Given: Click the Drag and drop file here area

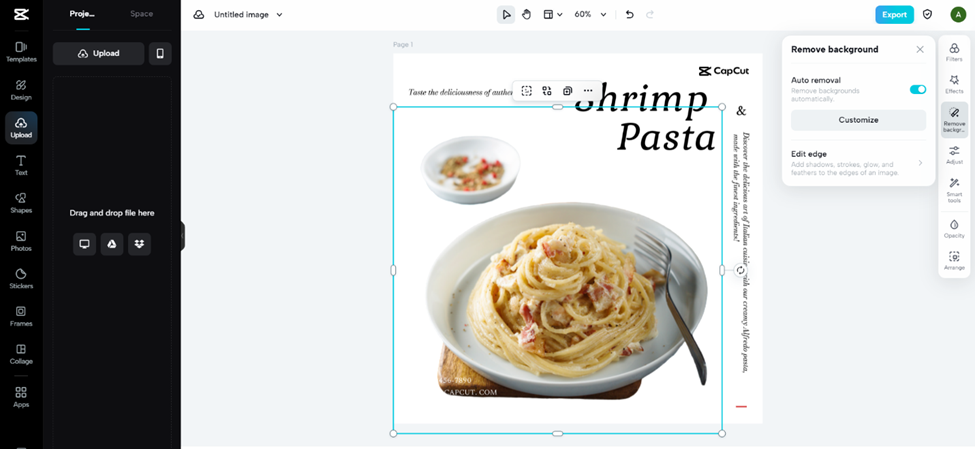Looking at the screenshot, I should click(112, 213).
